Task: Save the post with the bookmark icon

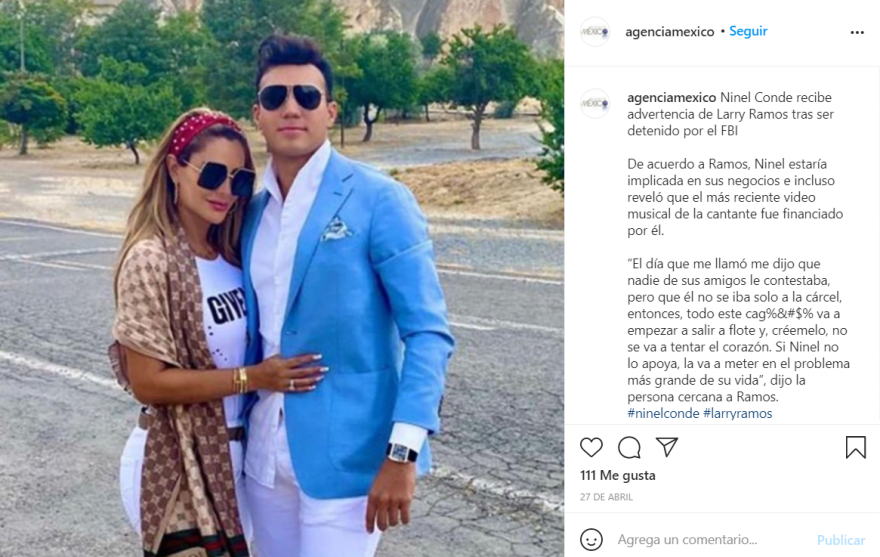Action: tap(856, 448)
